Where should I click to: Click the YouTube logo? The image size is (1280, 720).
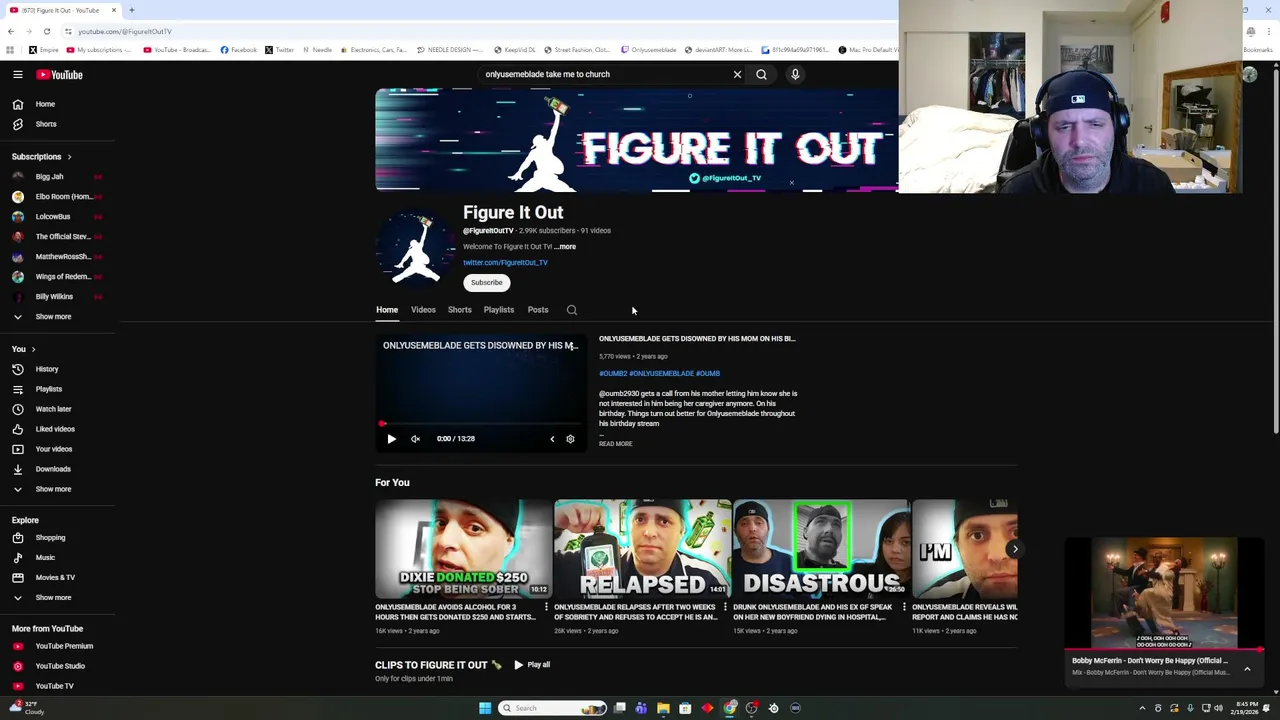59,75
